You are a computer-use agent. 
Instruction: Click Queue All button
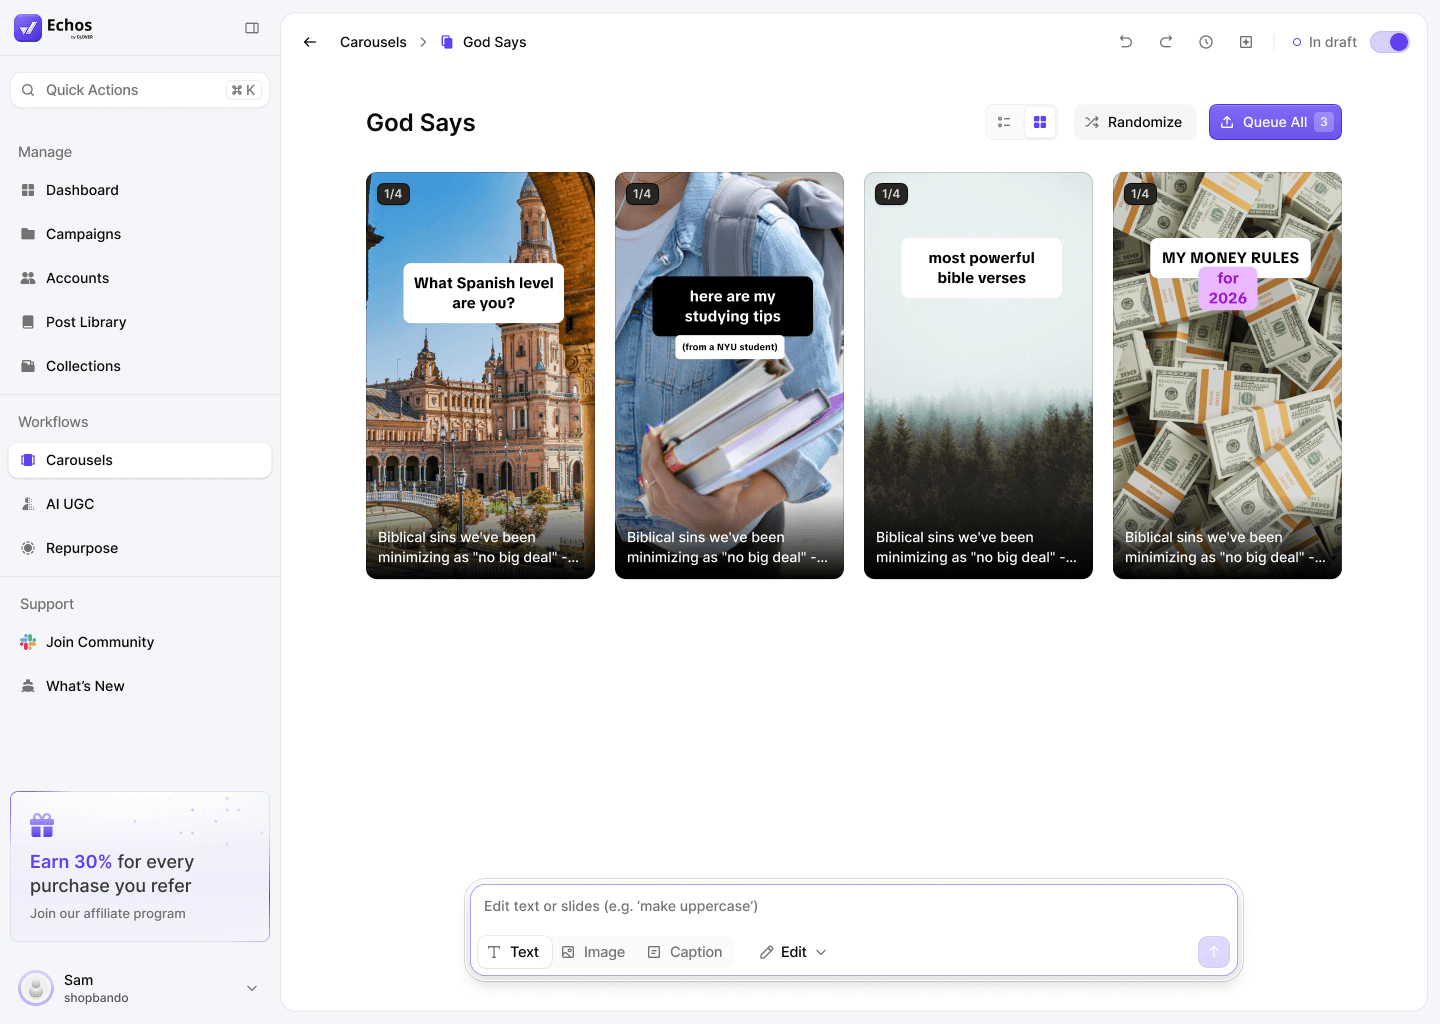[x=1275, y=122]
